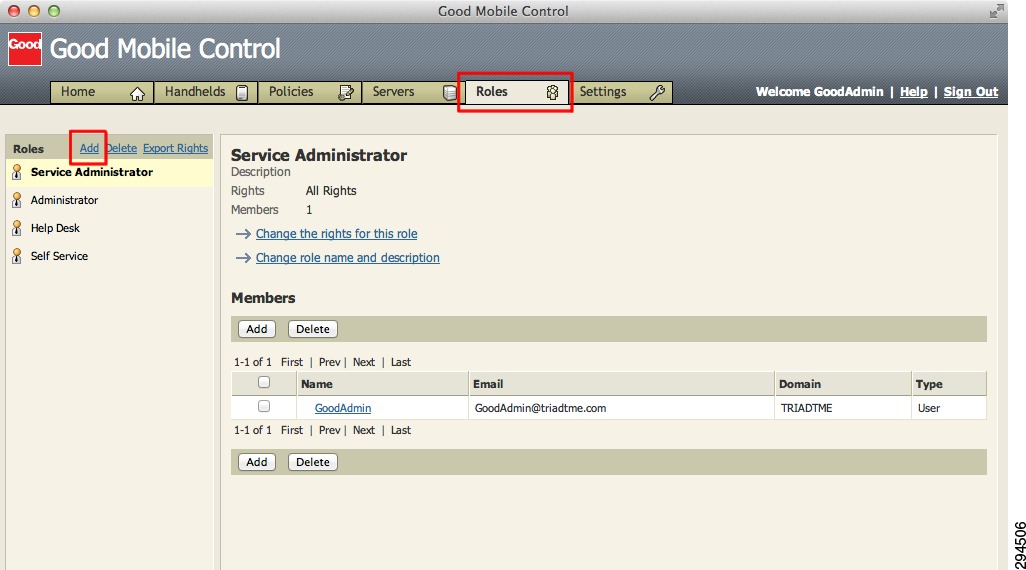Click the Service Administrator role icon
Viewport: 1026px width, 570px height.
(17, 172)
